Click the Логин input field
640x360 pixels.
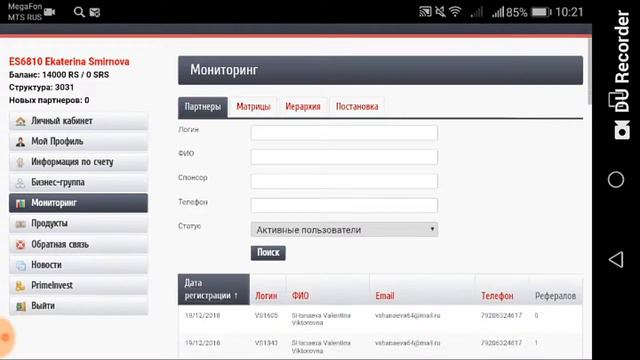tap(344, 133)
